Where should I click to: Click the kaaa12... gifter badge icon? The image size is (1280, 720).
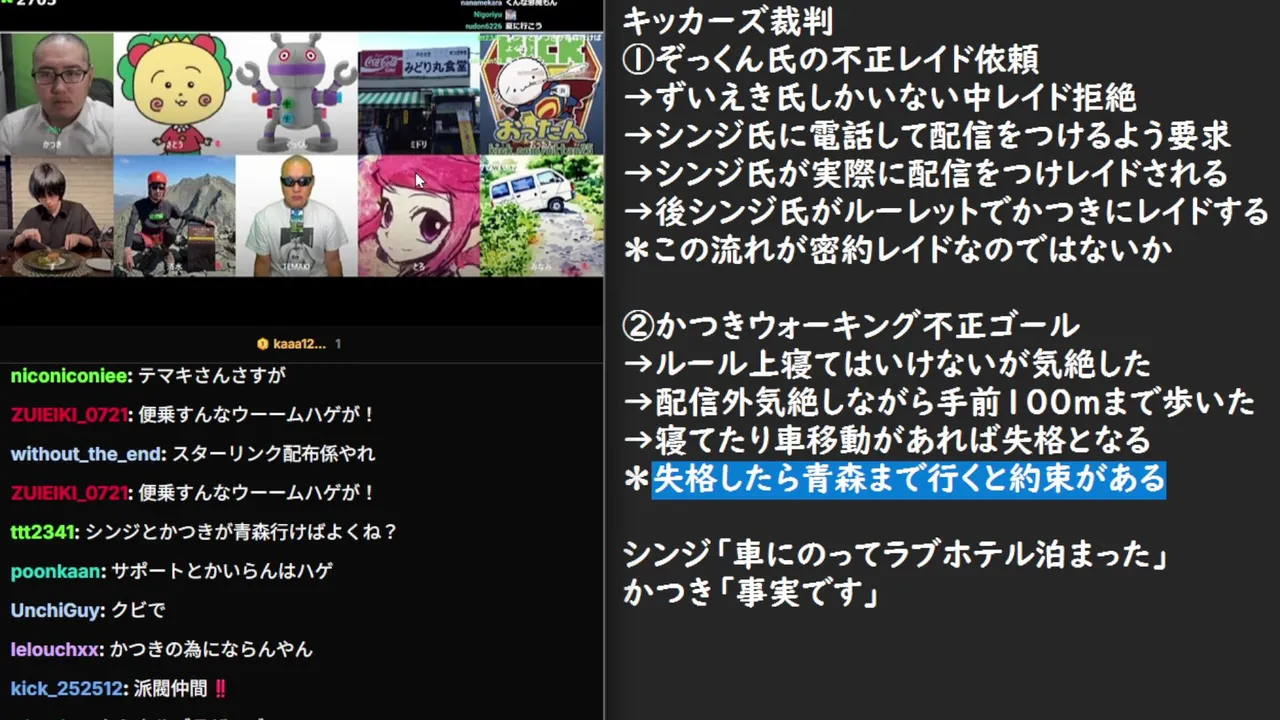click(263, 344)
